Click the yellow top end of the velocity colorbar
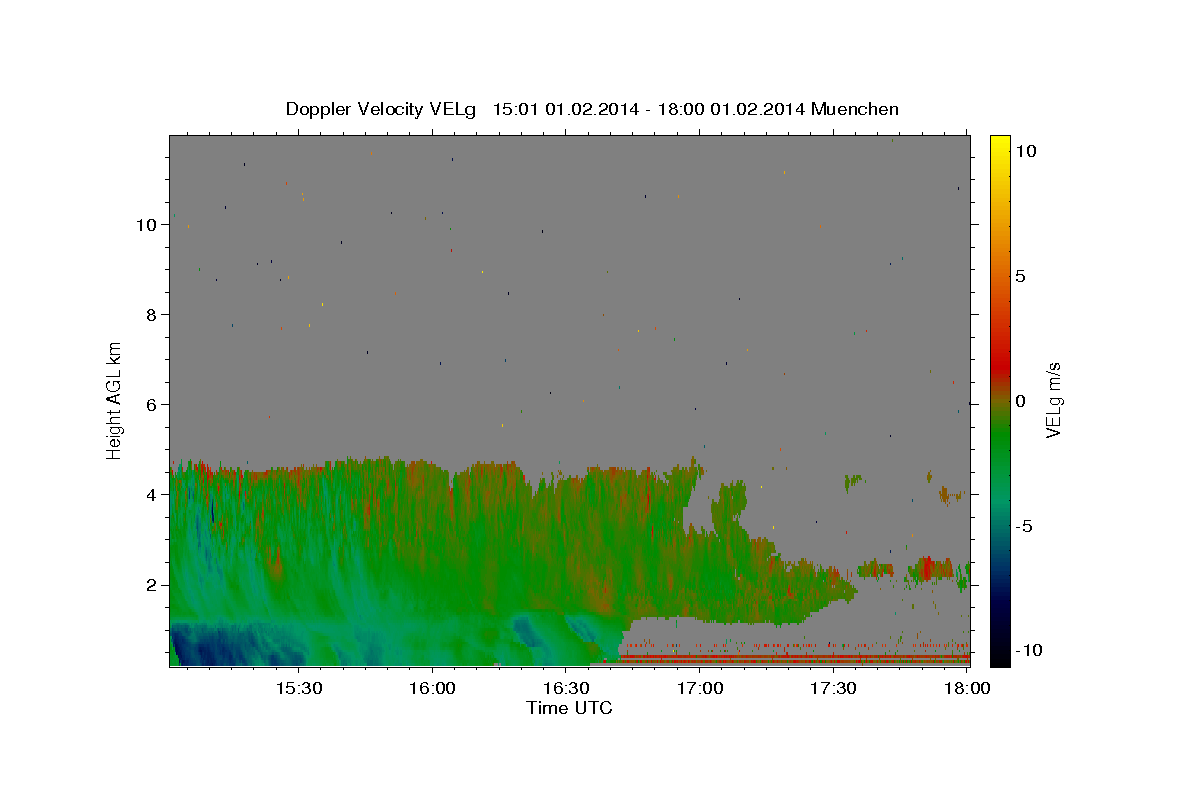This screenshot has width=1200, height=800. [x=999, y=145]
